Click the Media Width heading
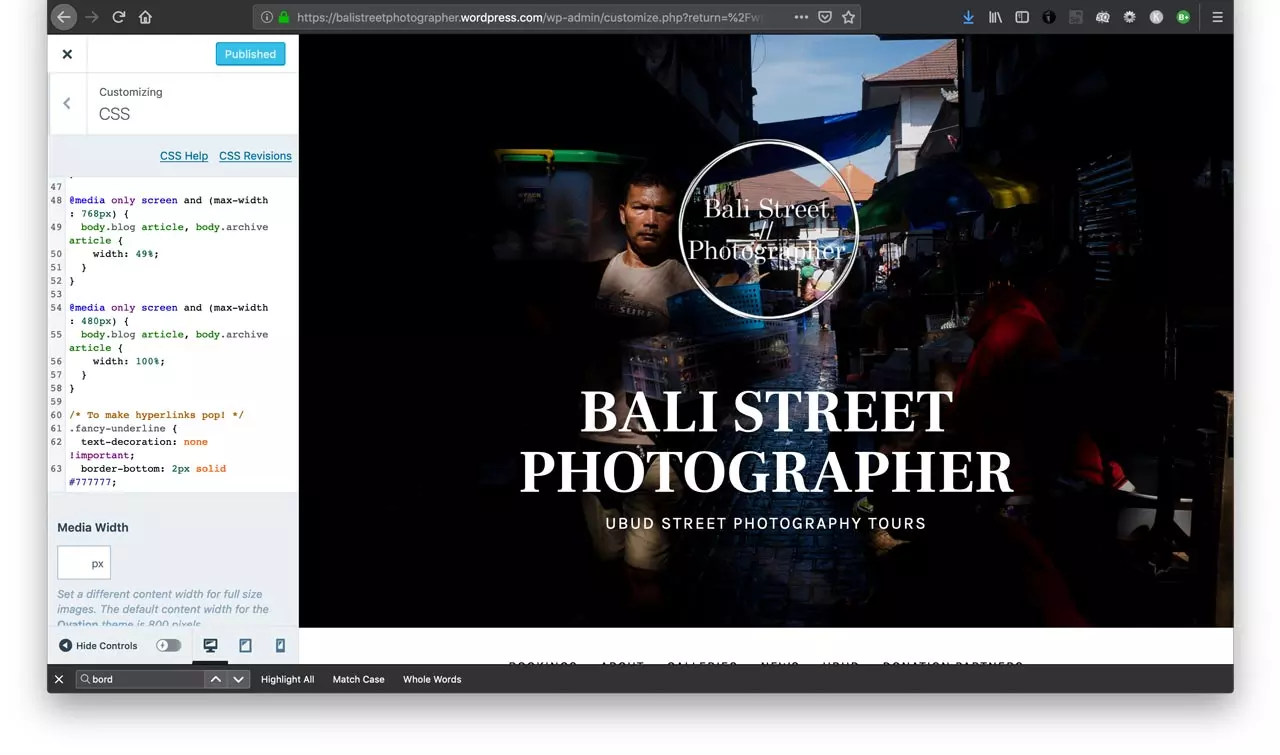 point(93,527)
